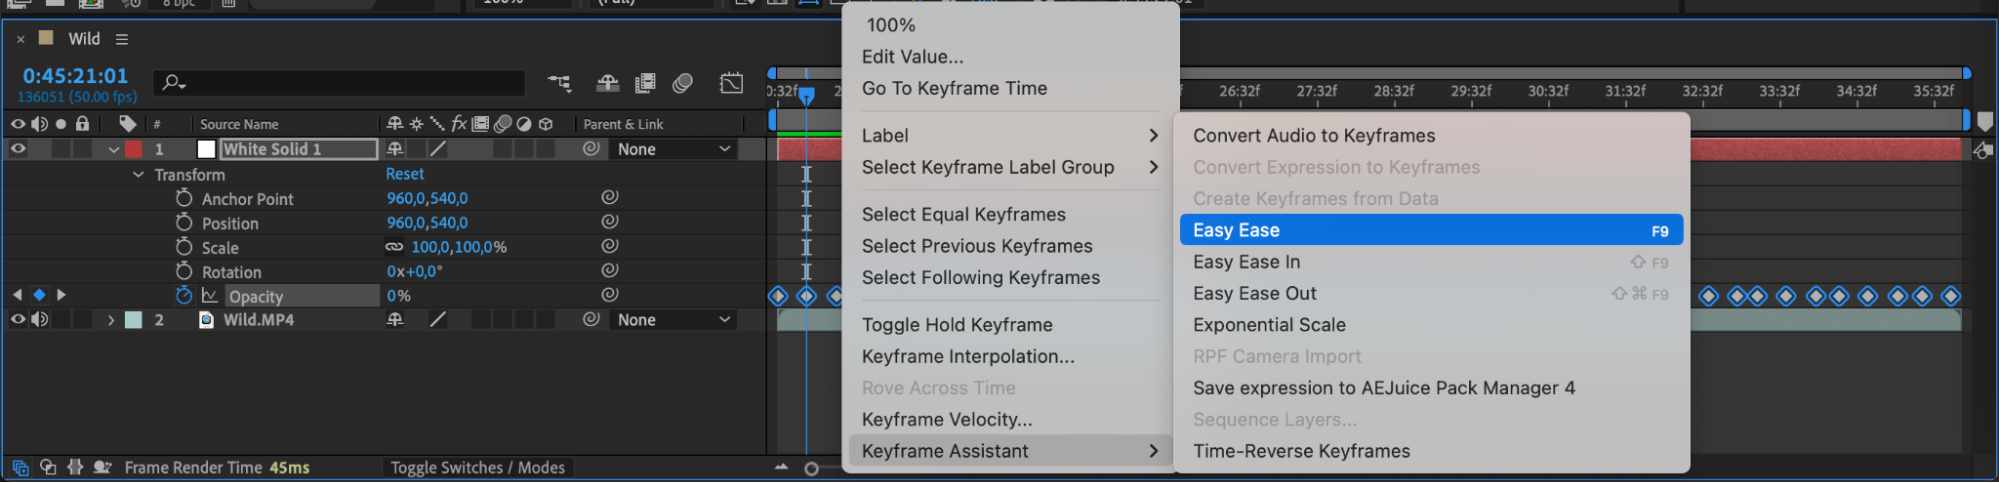This screenshot has width=1999, height=483.
Task: Expand the Wild.MP4 layer properties
Action: [111, 320]
